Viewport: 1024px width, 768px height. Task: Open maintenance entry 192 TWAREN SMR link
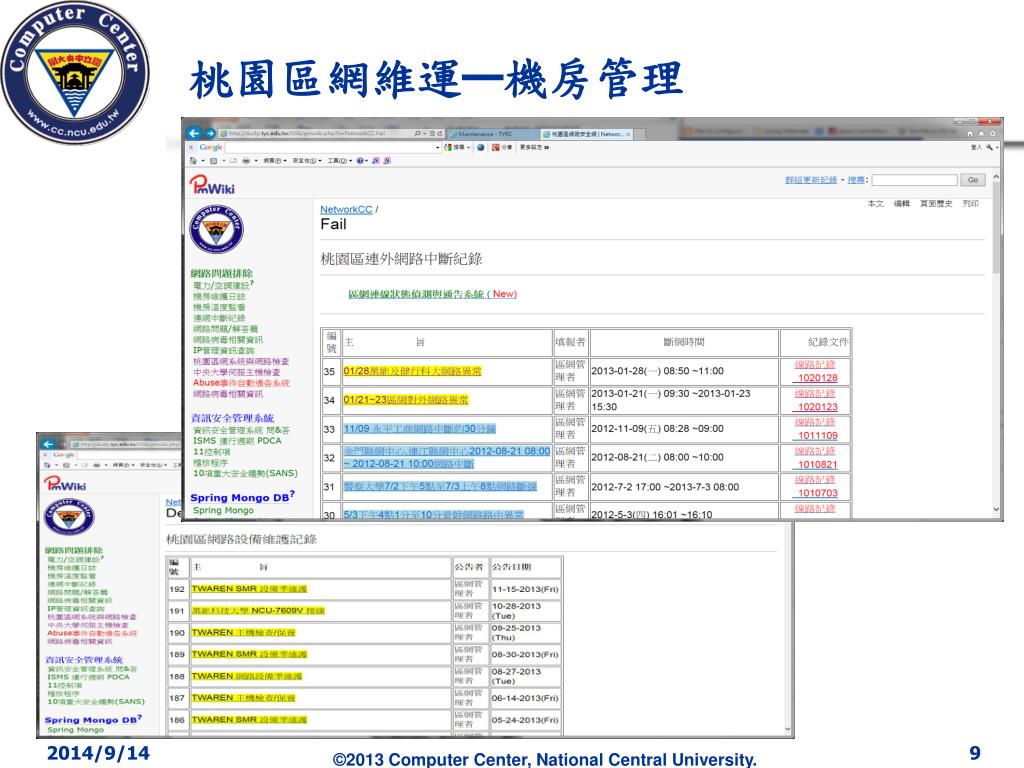click(249, 589)
